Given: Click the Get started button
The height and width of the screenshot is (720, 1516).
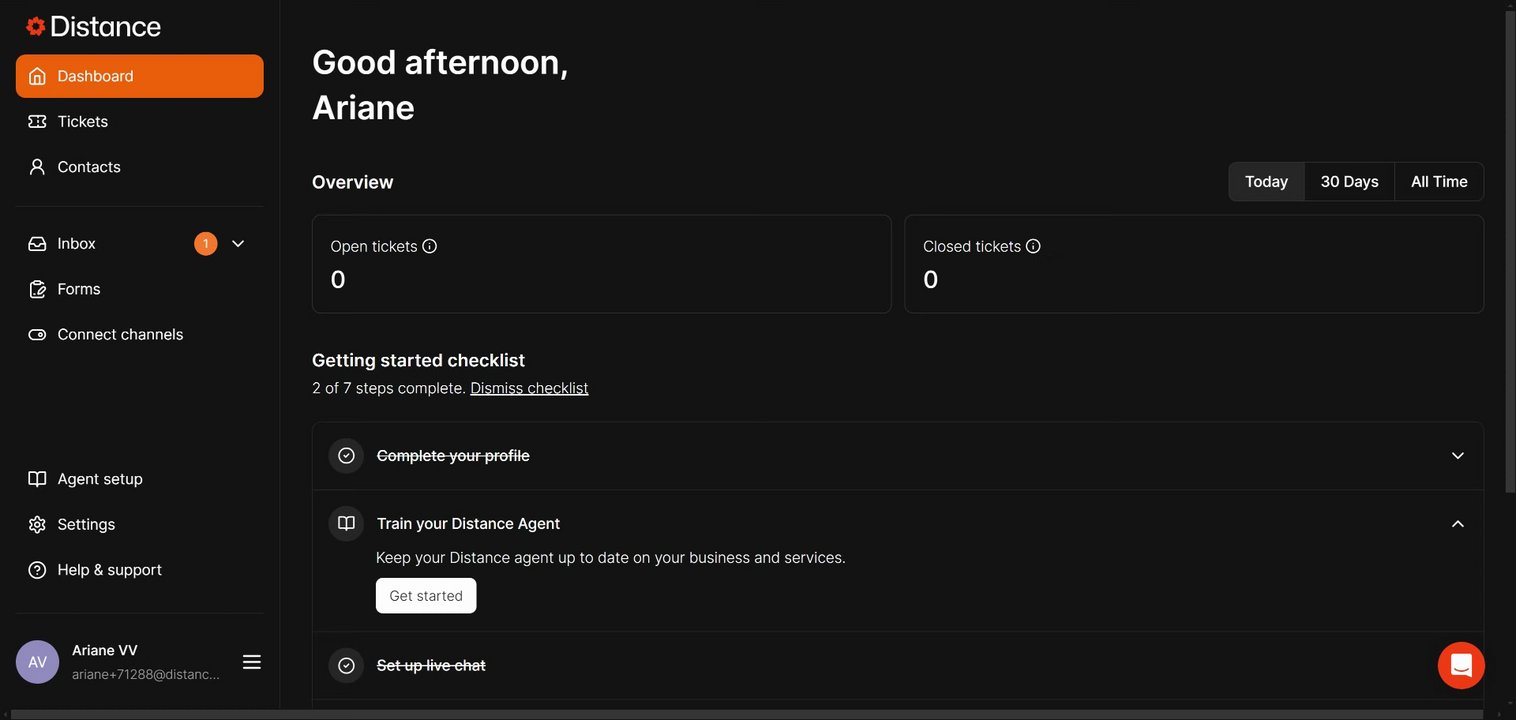Looking at the screenshot, I should click(x=426, y=596).
